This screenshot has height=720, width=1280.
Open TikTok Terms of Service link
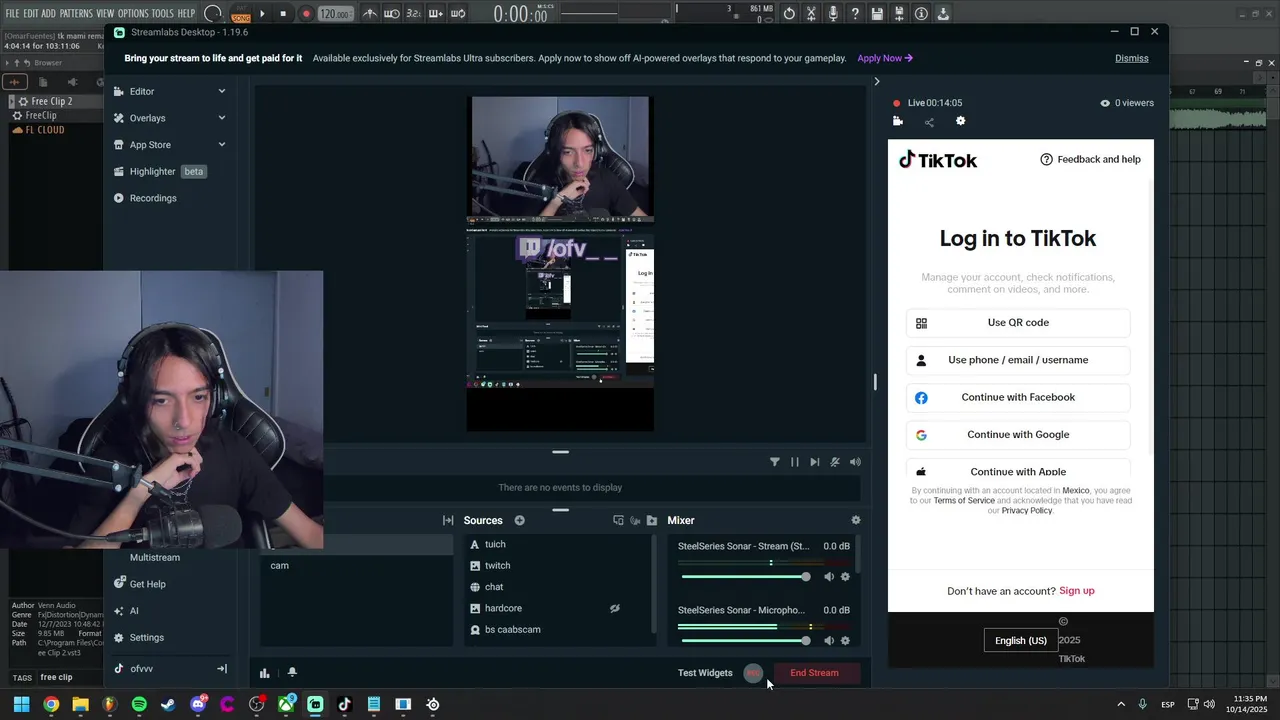964,500
